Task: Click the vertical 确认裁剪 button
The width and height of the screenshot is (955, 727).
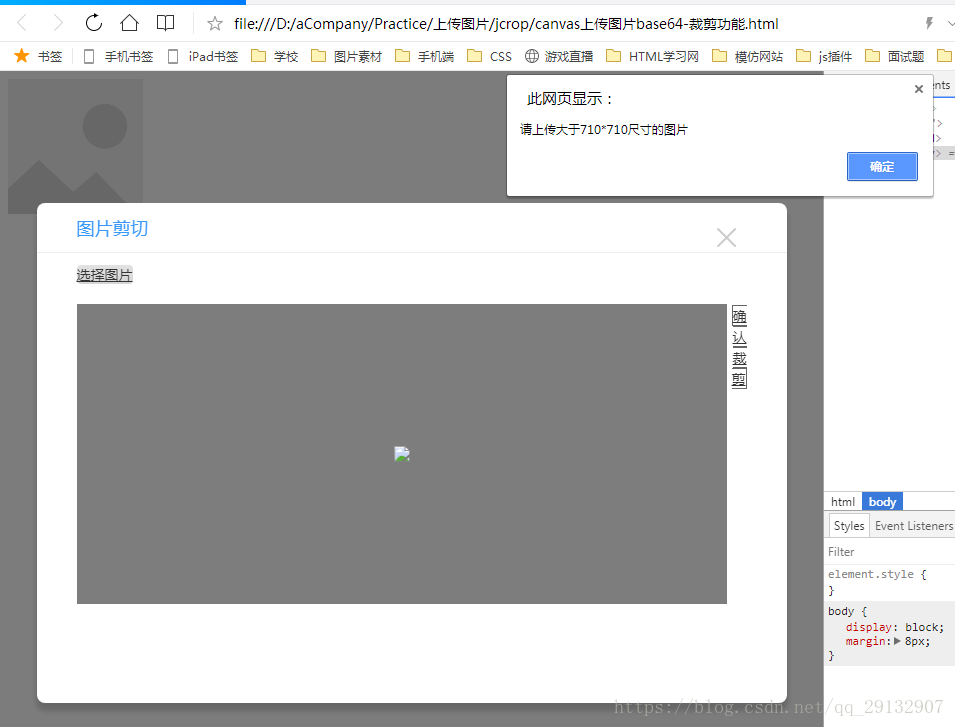Action: [738, 345]
